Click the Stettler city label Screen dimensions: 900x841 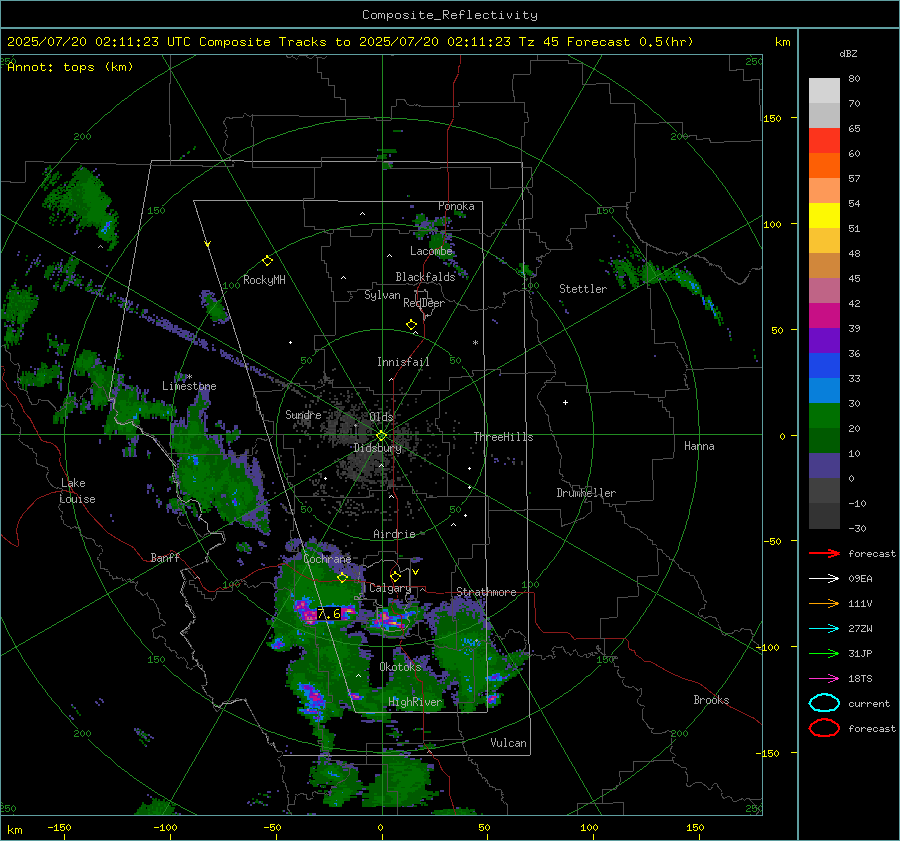point(583,289)
